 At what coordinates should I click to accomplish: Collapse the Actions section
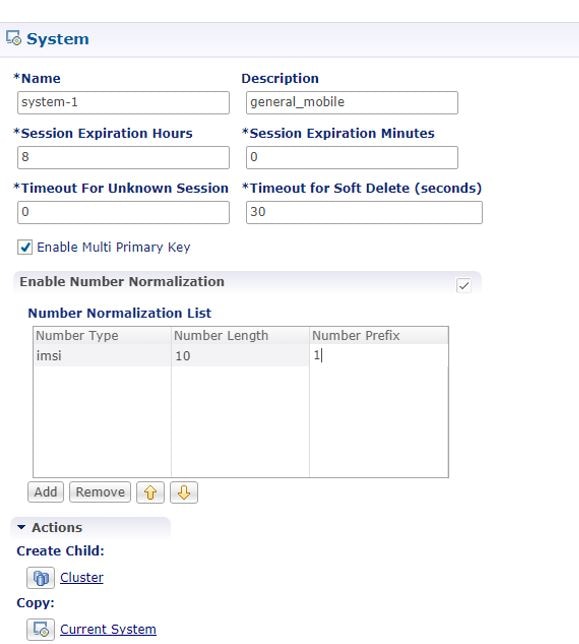22,527
